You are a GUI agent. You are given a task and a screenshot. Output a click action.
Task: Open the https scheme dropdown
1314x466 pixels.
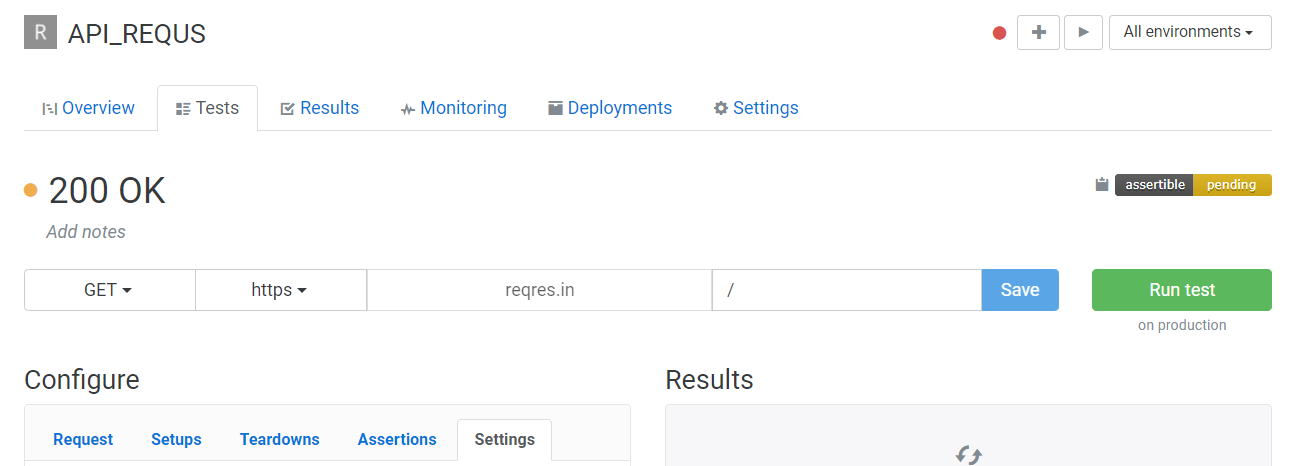click(x=280, y=290)
